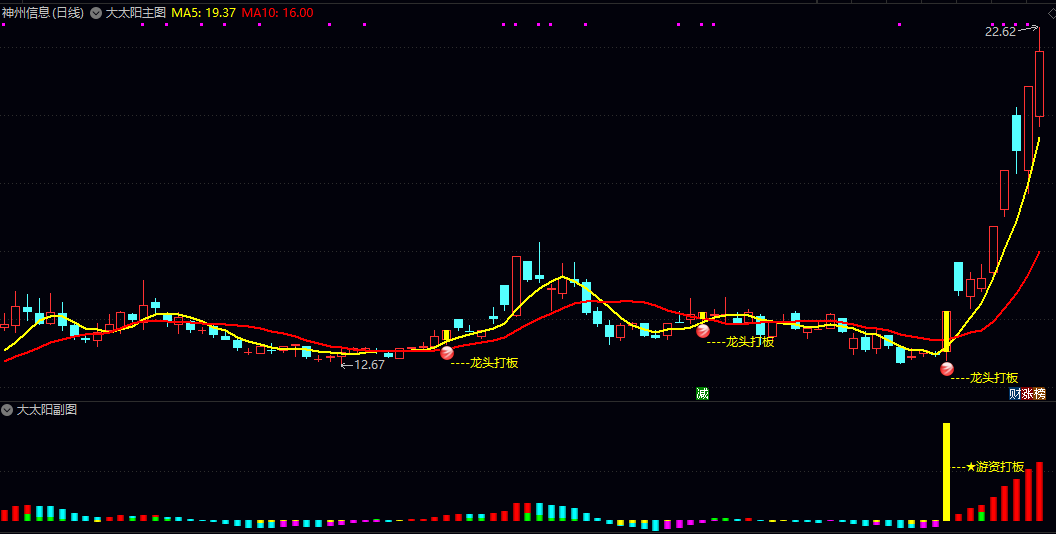The height and width of the screenshot is (534, 1056).
Task: Click the leftmost 龙头打板 annotation
Action: pyautogui.click(x=494, y=363)
